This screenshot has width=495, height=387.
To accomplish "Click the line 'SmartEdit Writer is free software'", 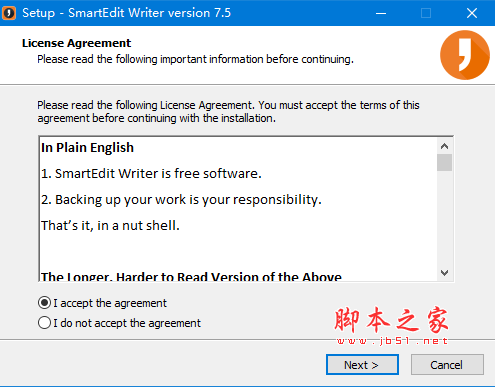I will [151, 174].
